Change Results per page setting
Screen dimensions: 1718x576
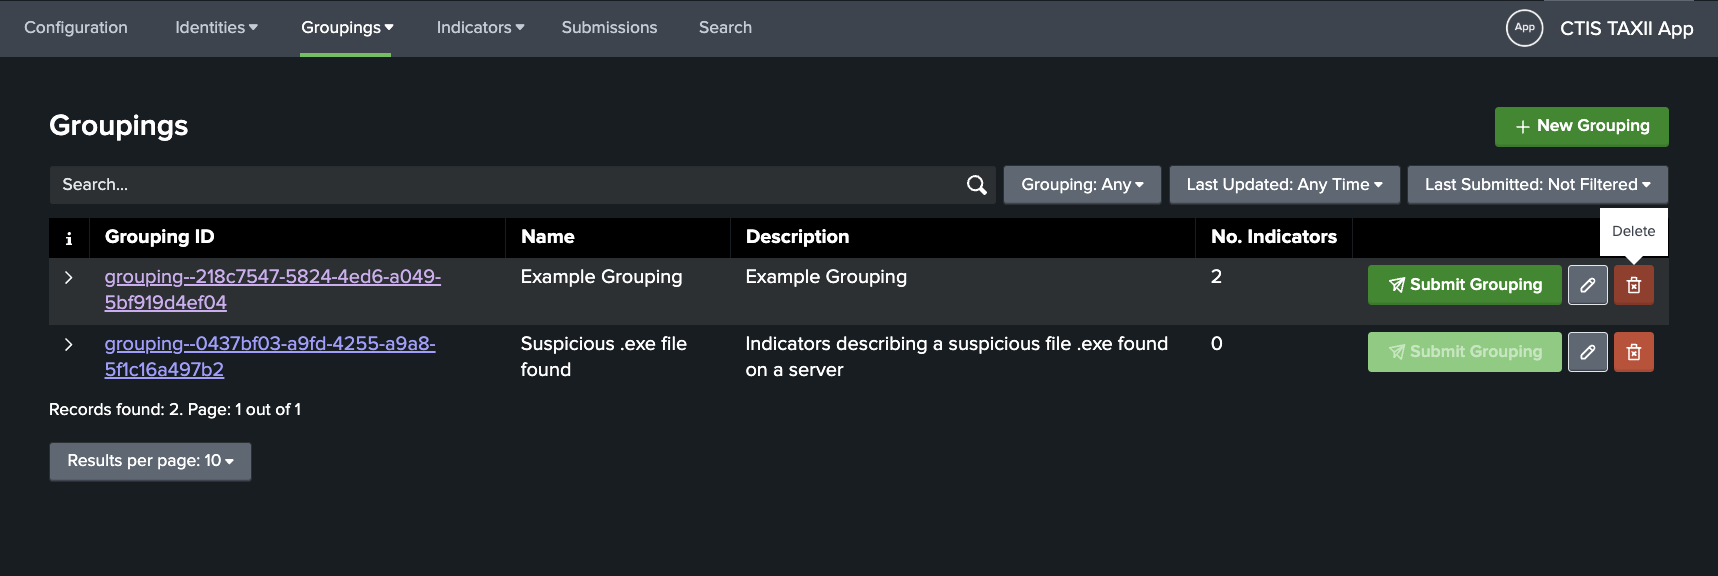150,461
